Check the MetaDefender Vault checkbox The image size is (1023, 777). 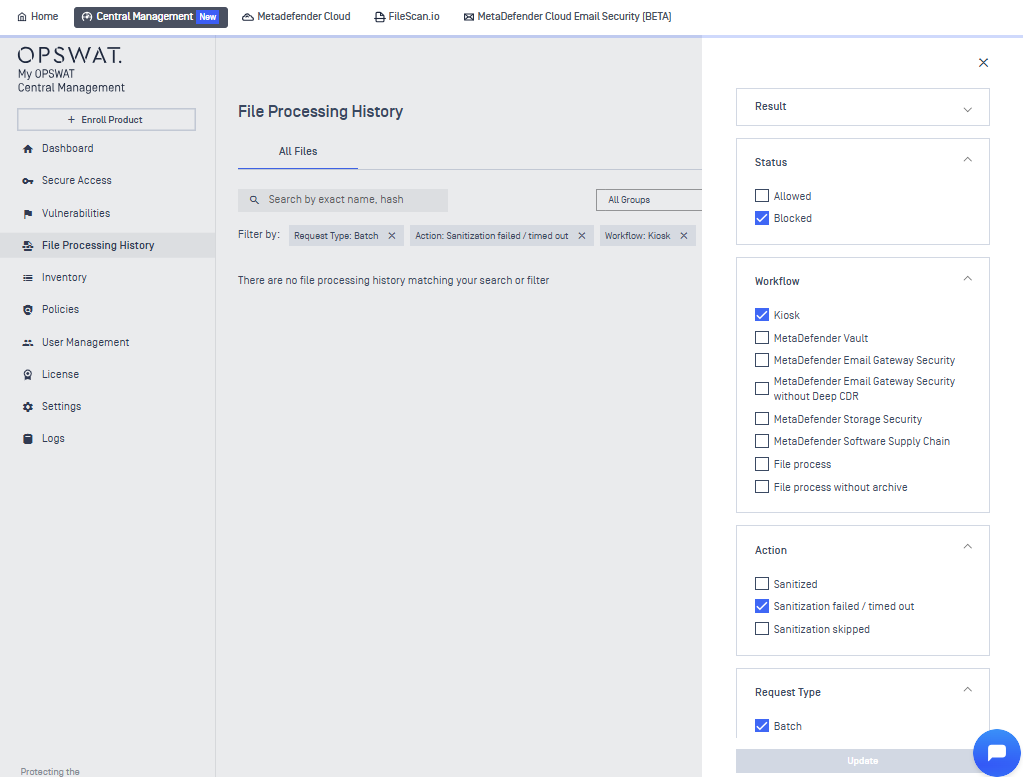[x=761, y=338]
